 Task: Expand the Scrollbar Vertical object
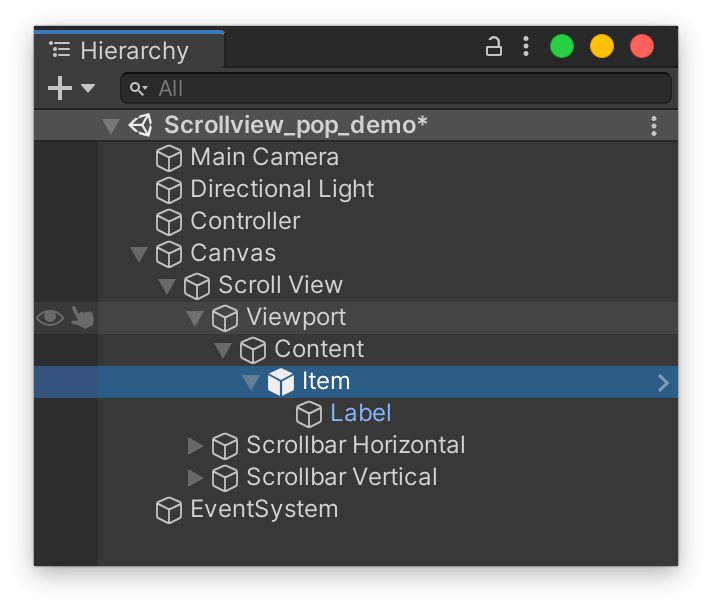tap(195, 478)
